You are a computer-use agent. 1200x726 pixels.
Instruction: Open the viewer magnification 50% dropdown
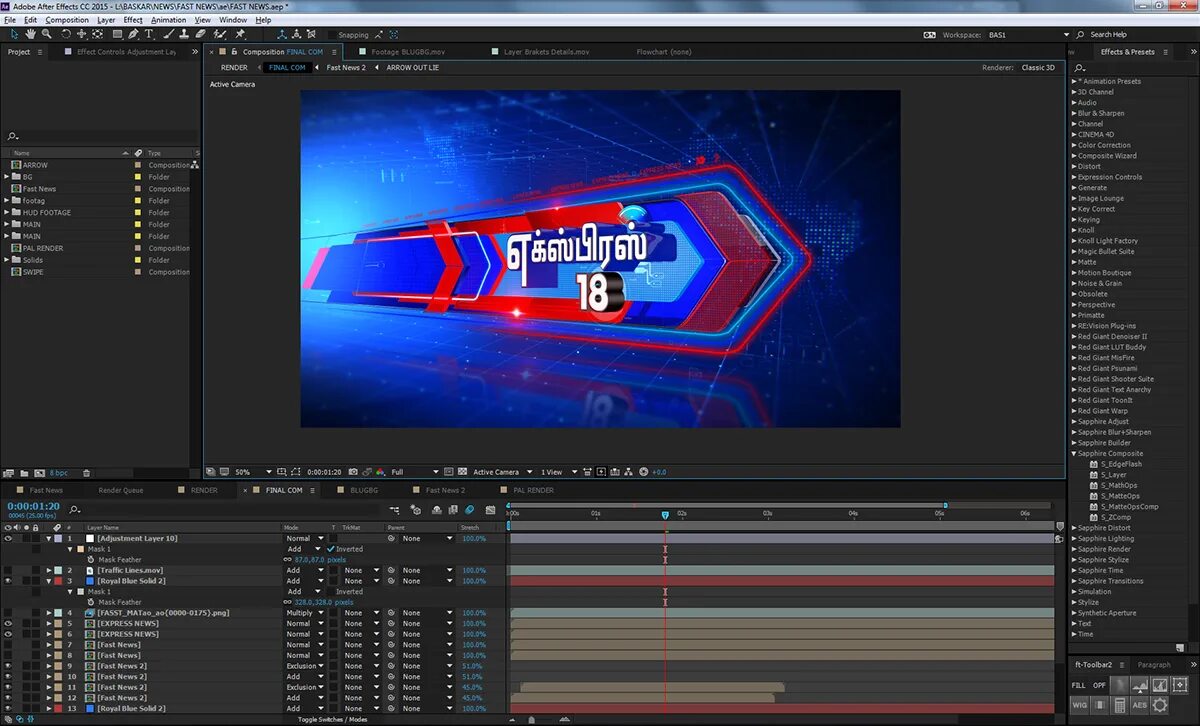(x=253, y=472)
